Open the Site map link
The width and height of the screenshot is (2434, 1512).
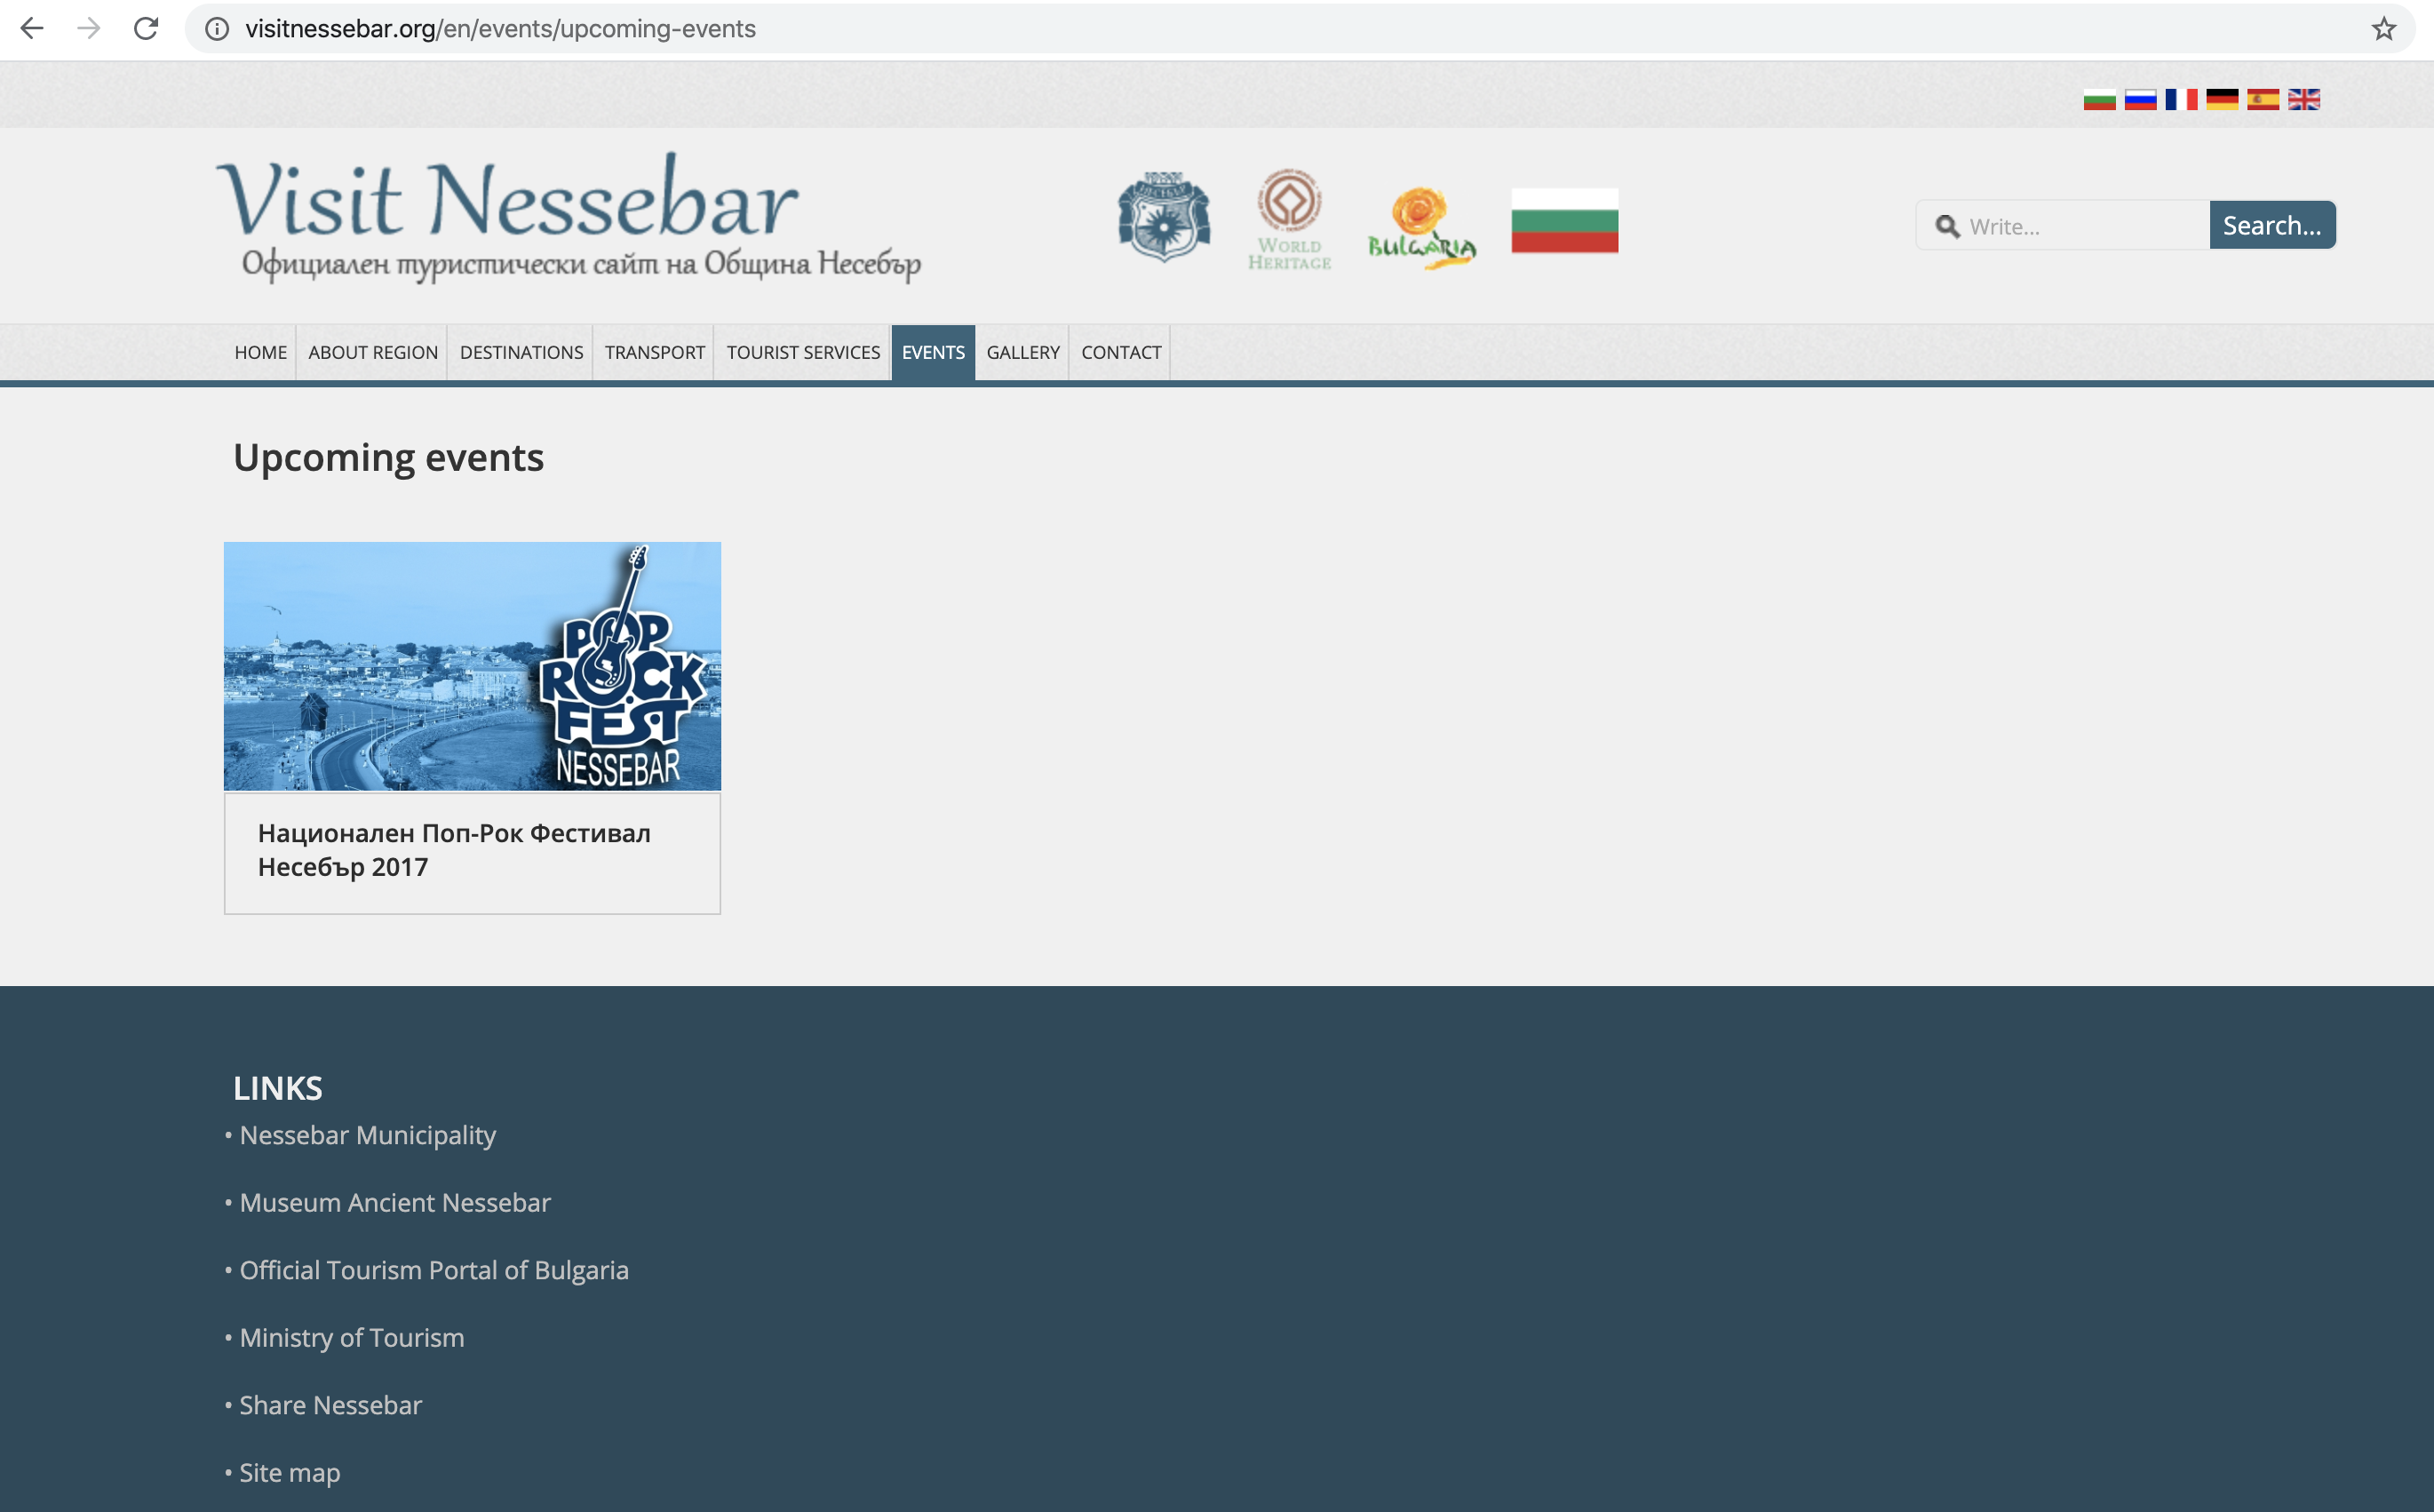coord(290,1473)
